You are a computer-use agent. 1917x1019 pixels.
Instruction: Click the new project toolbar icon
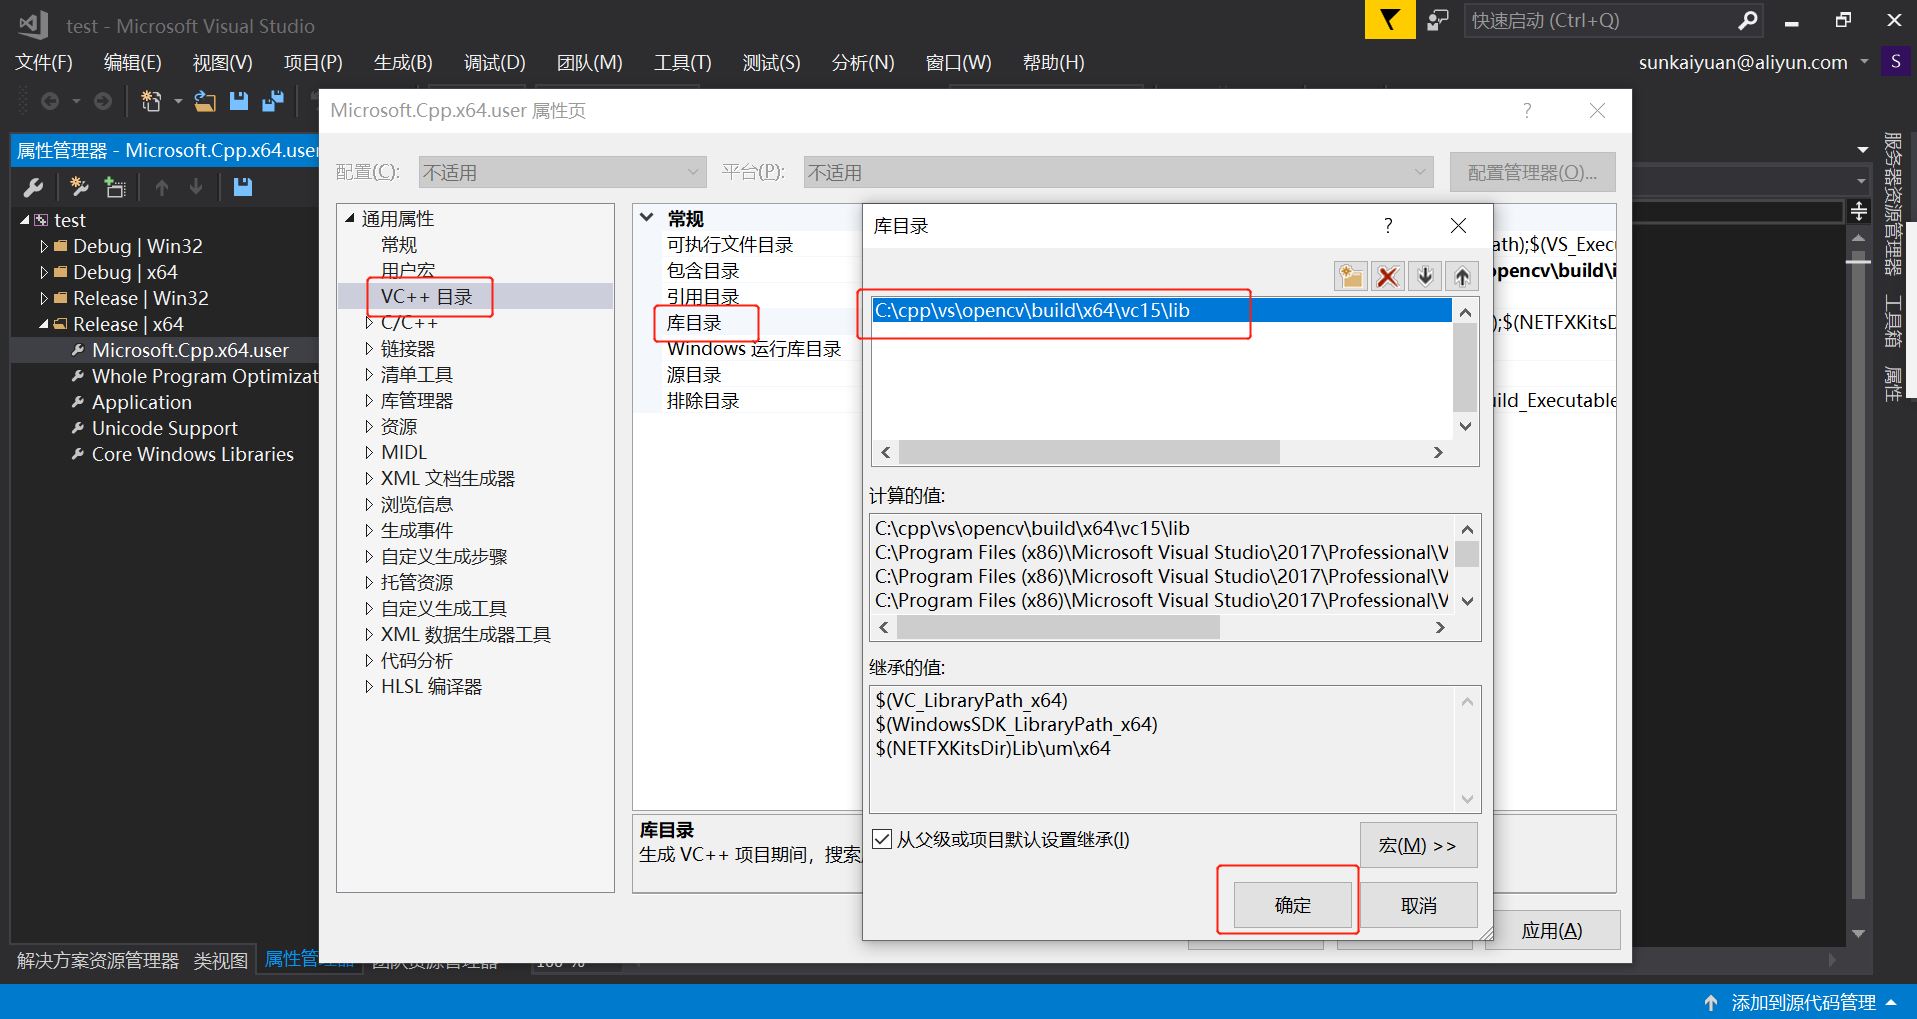[151, 101]
